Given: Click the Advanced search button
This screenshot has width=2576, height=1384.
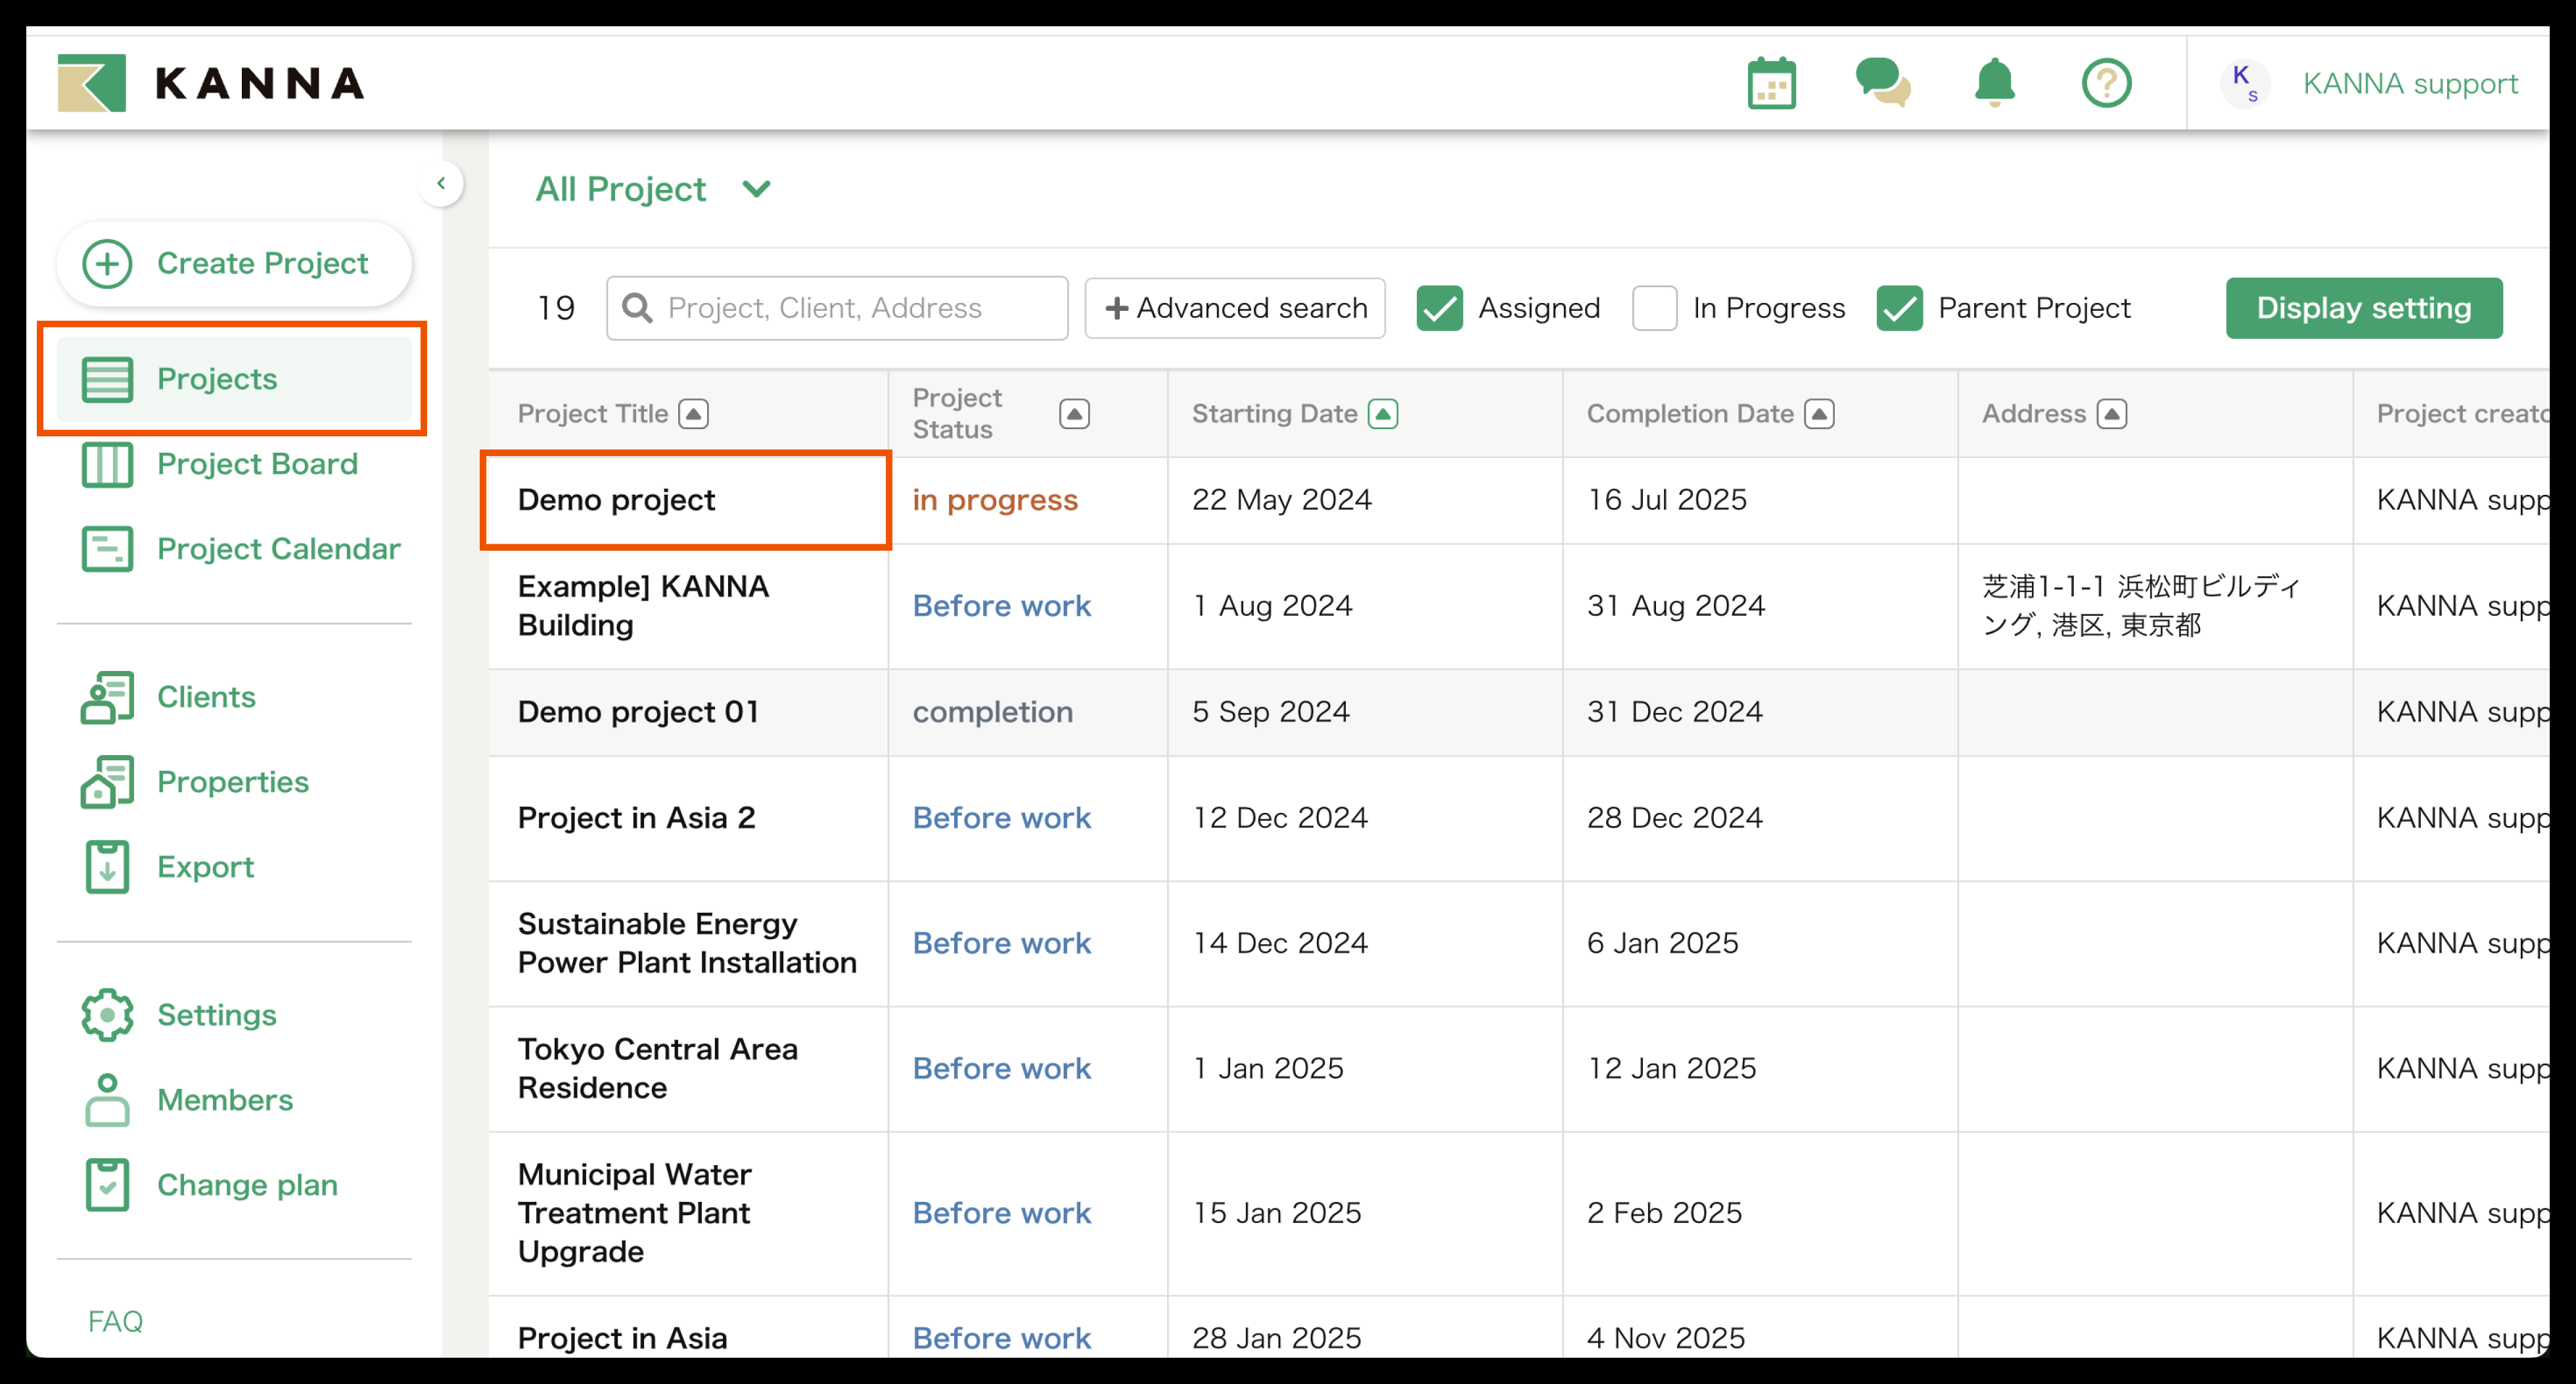Looking at the screenshot, I should 1234,308.
